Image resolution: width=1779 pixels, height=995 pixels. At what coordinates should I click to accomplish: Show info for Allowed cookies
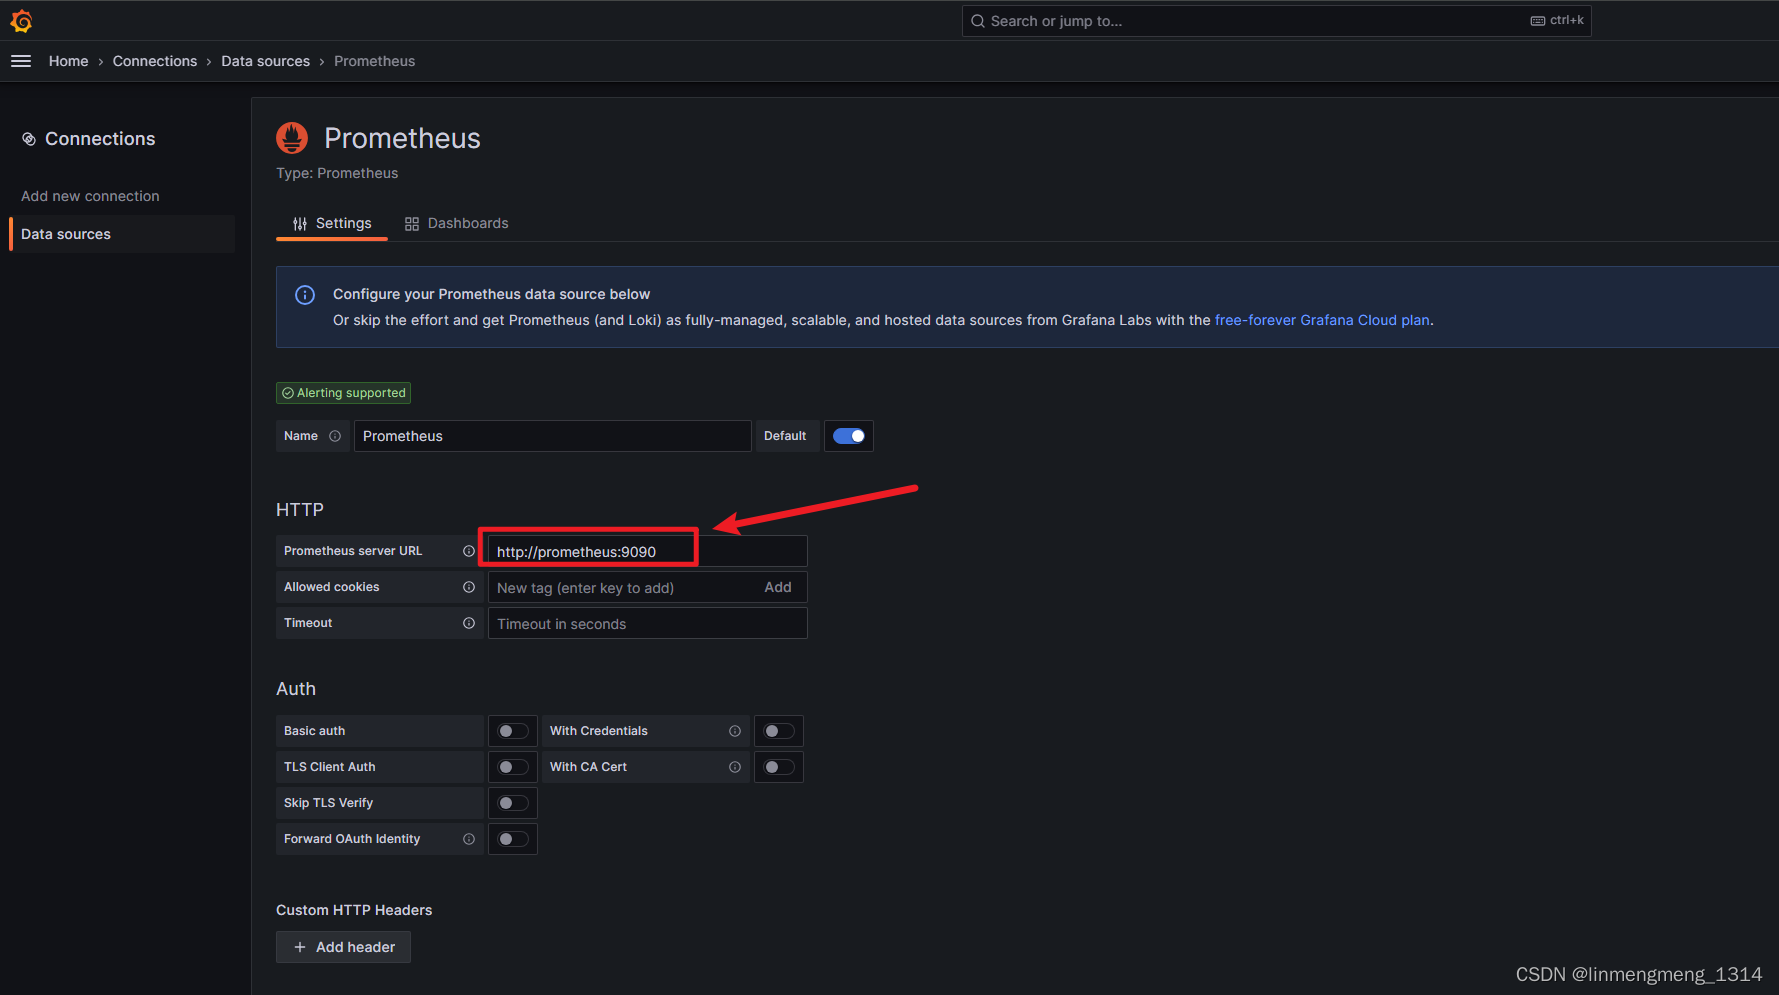[468, 587]
